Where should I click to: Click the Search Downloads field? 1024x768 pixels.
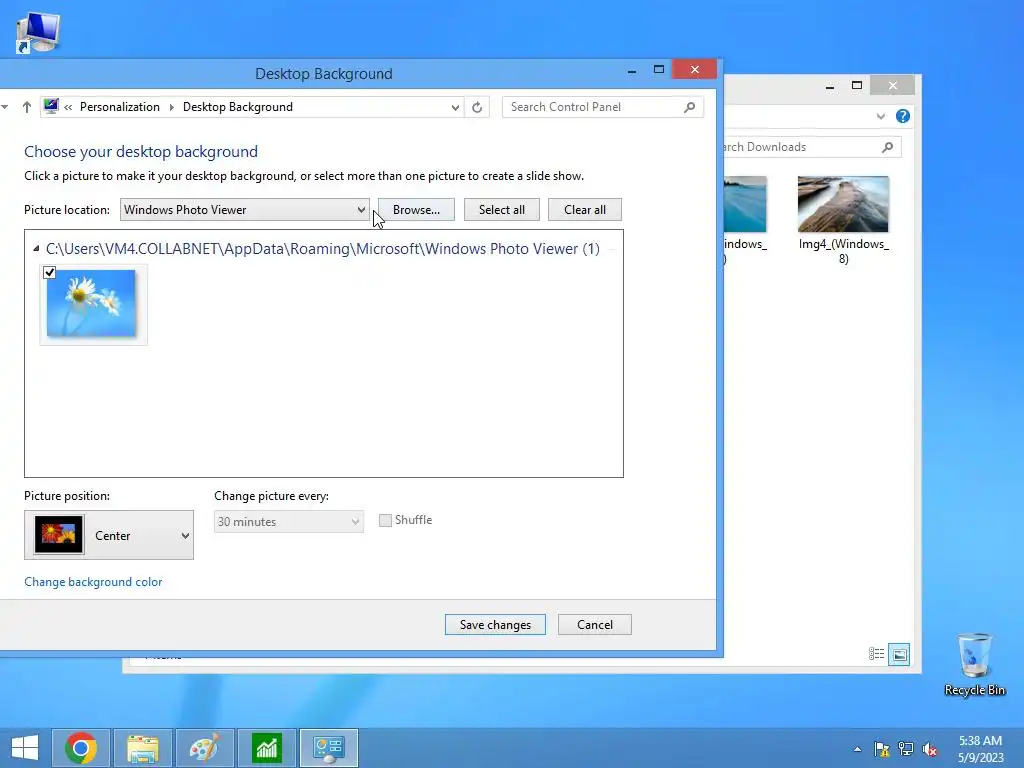[x=812, y=147]
